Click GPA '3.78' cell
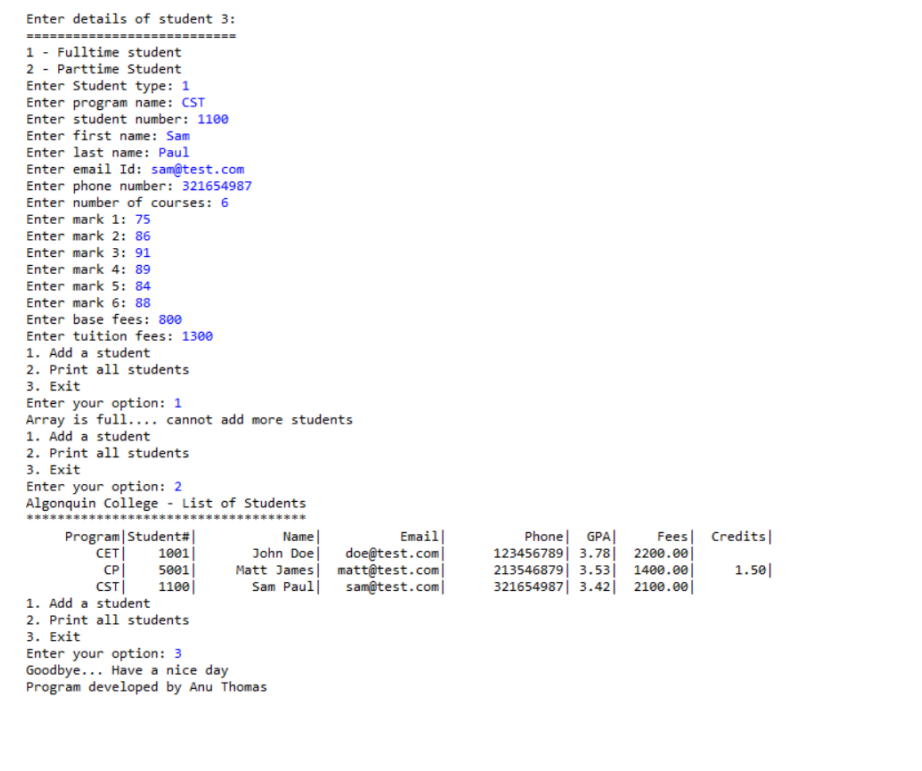Image resolution: width=922 pixels, height=771 pixels. [594, 553]
